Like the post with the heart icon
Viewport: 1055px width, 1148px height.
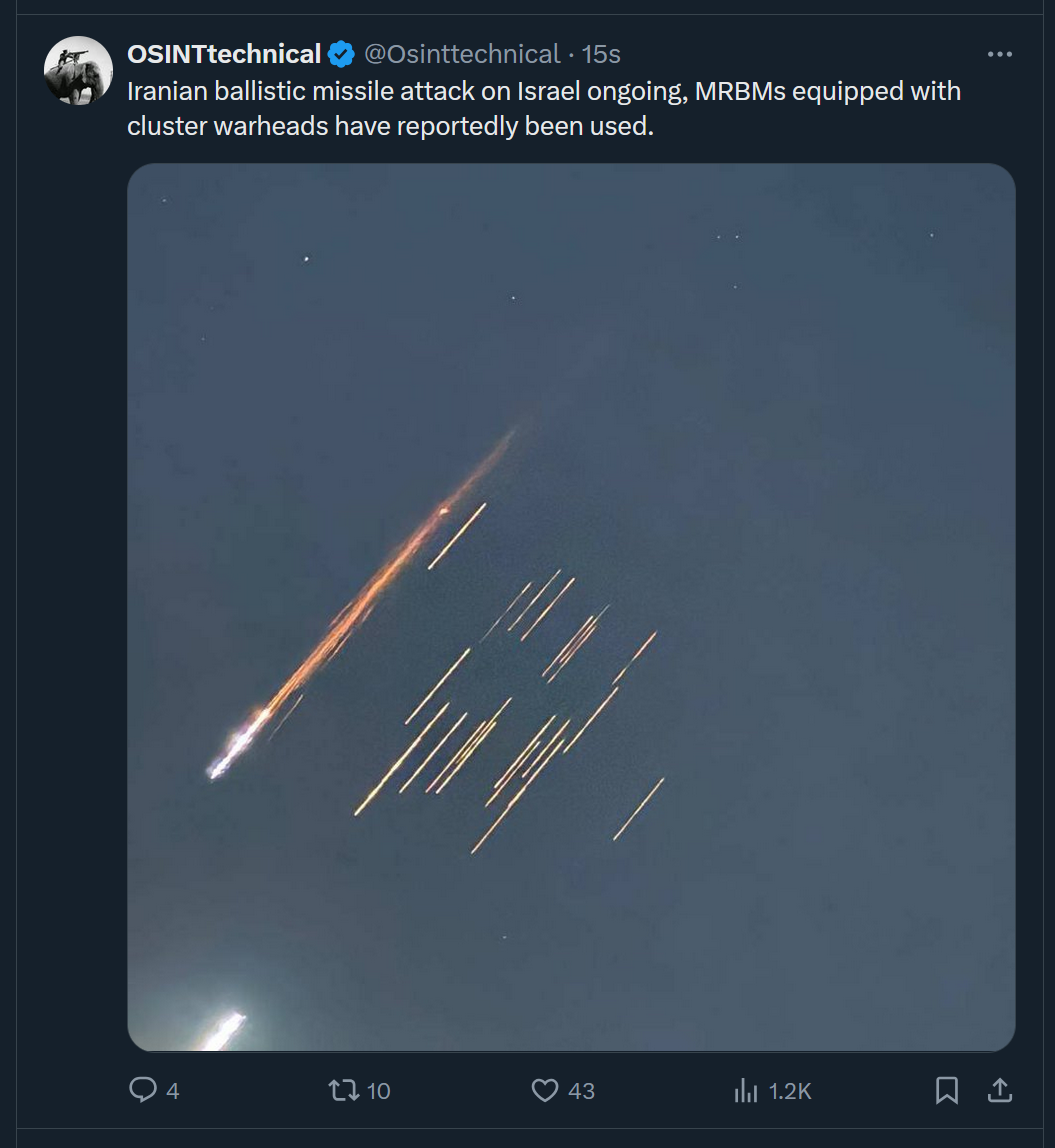tap(544, 1089)
